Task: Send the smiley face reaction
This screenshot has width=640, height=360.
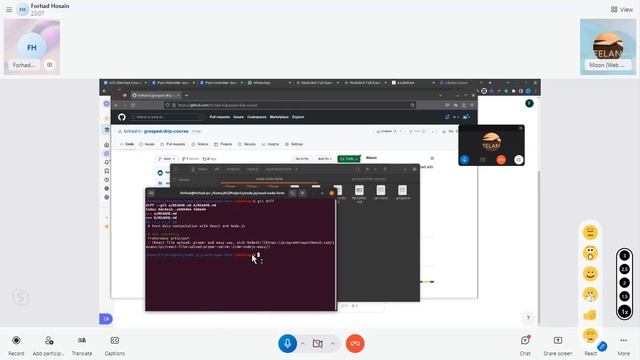Action: [x=590, y=274]
